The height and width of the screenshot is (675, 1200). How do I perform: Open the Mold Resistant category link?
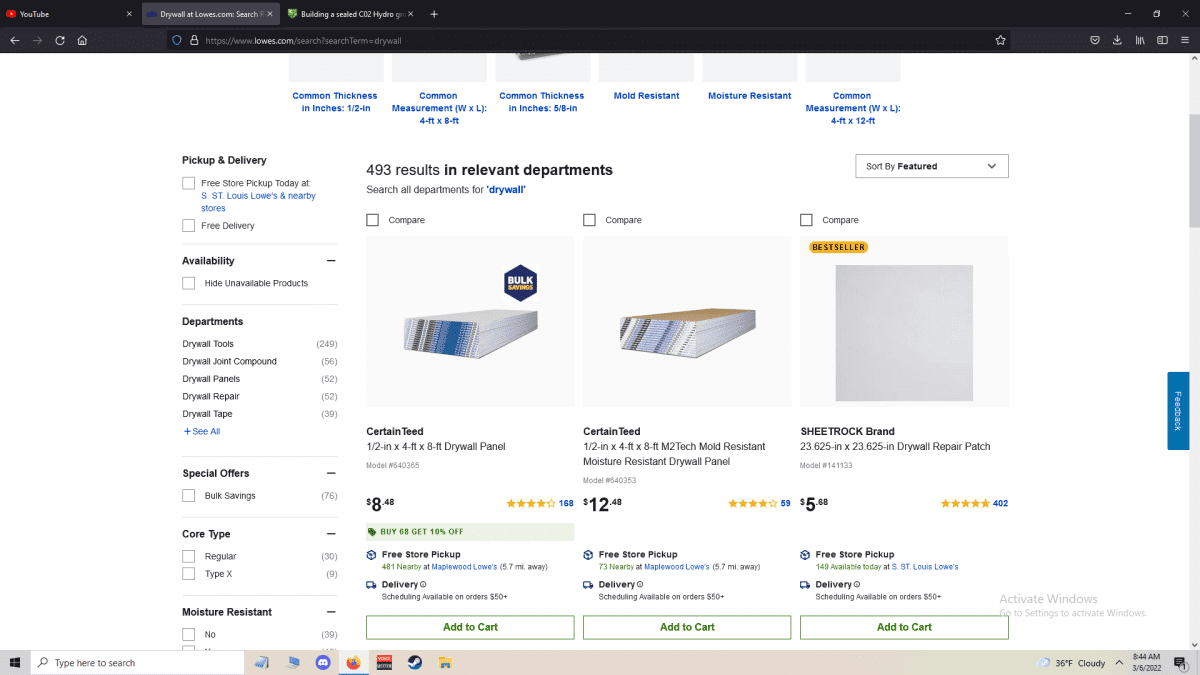[x=646, y=96]
